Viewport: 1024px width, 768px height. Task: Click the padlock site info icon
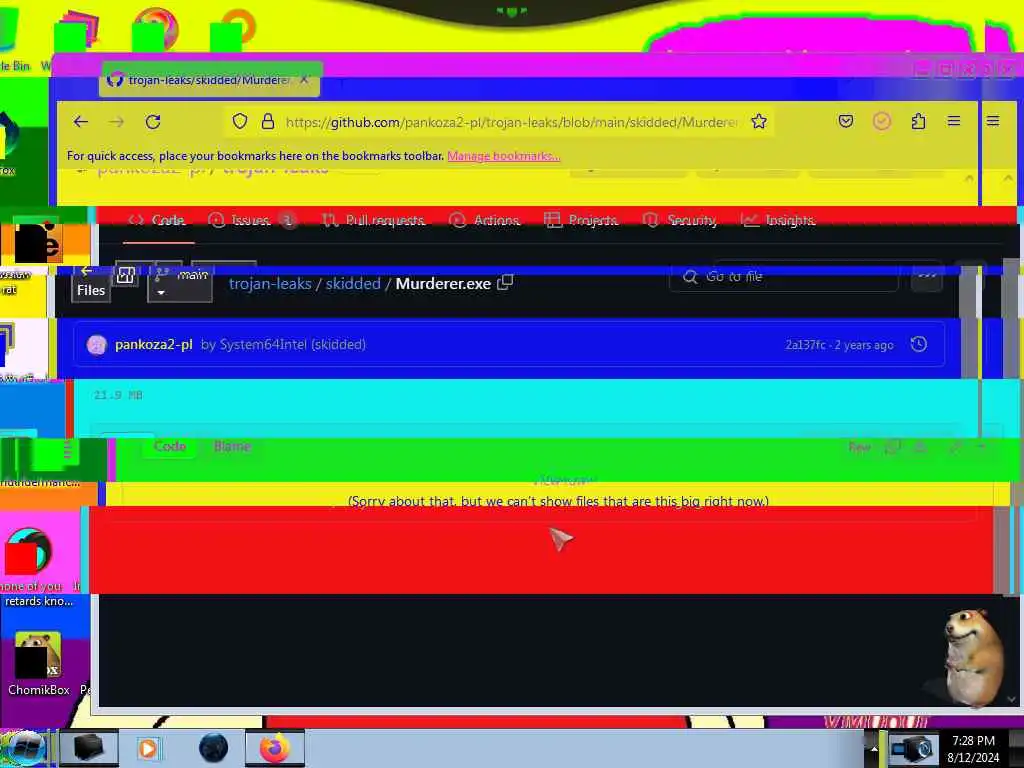268,121
